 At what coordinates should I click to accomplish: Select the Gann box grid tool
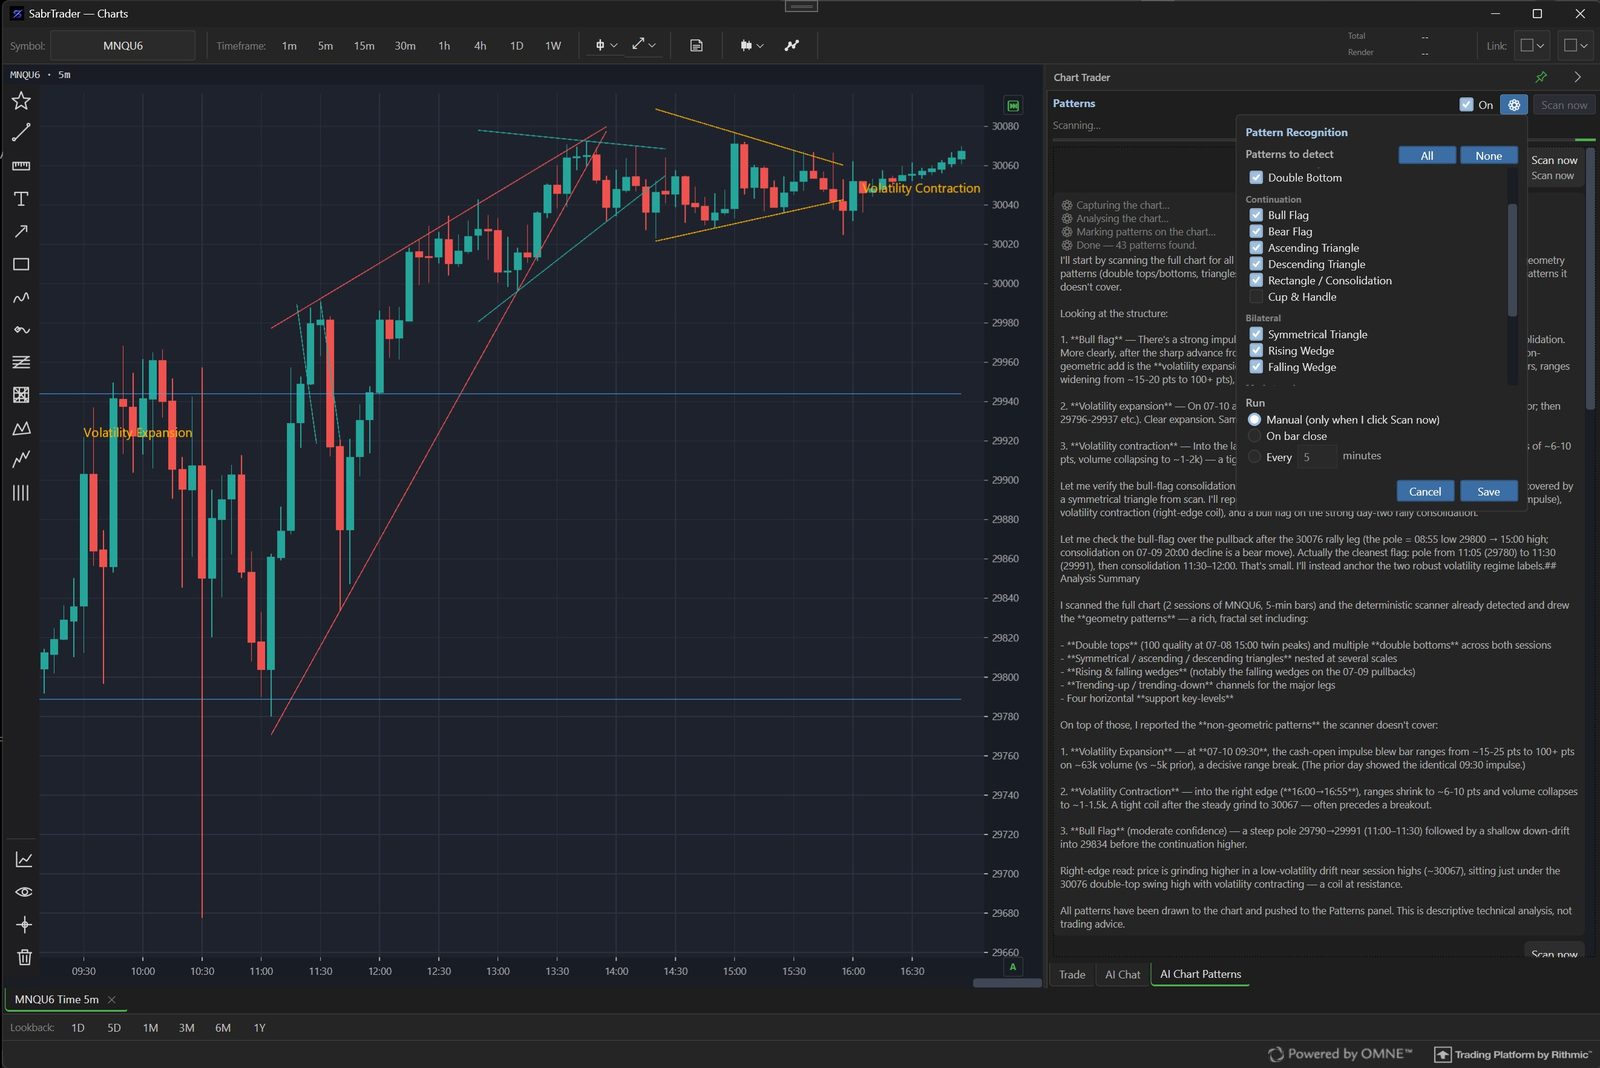click(21, 395)
